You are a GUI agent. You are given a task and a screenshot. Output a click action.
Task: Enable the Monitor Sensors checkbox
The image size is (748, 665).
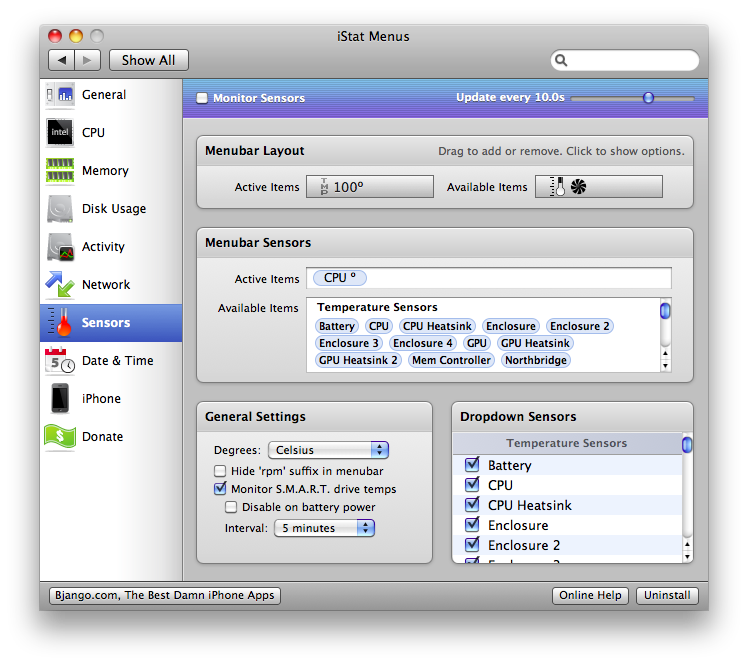[x=202, y=98]
